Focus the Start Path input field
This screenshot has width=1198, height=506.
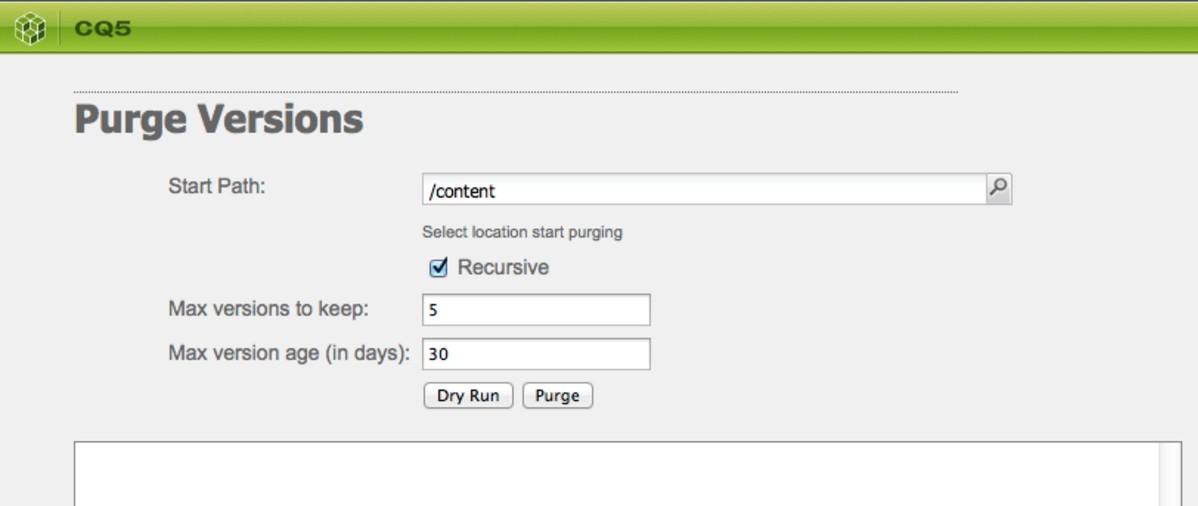click(704, 189)
